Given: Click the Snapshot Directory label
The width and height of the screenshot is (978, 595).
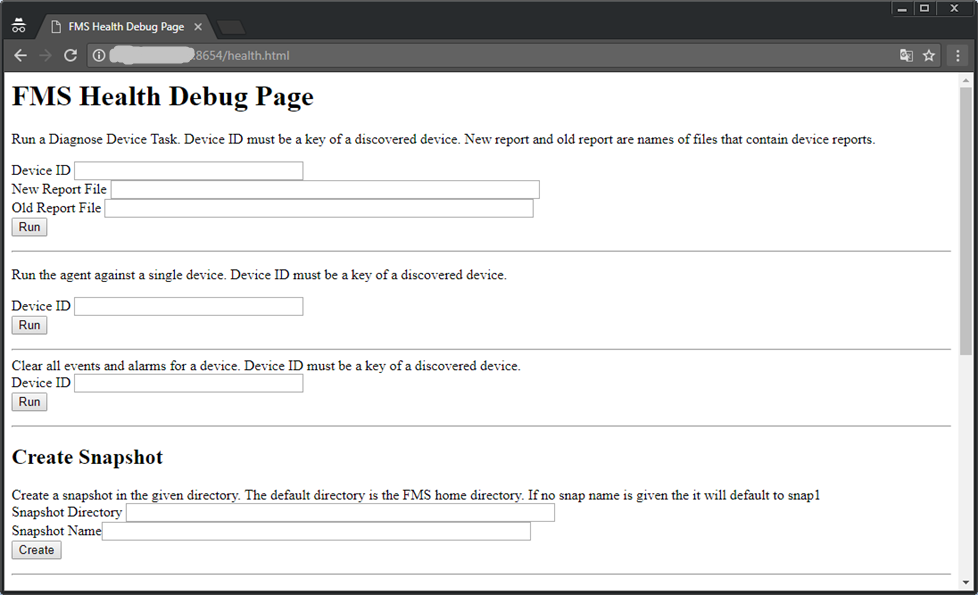Looking at the screenshot, I should [x=67, y=512].
